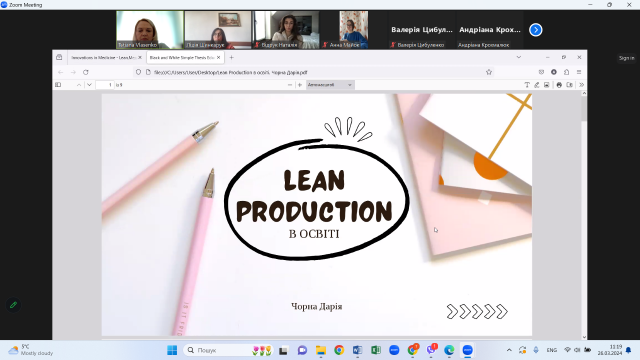This screenshot has width=640, height=360.
Task: Zoom out the PDF document
Action: (x=290, y=85)
